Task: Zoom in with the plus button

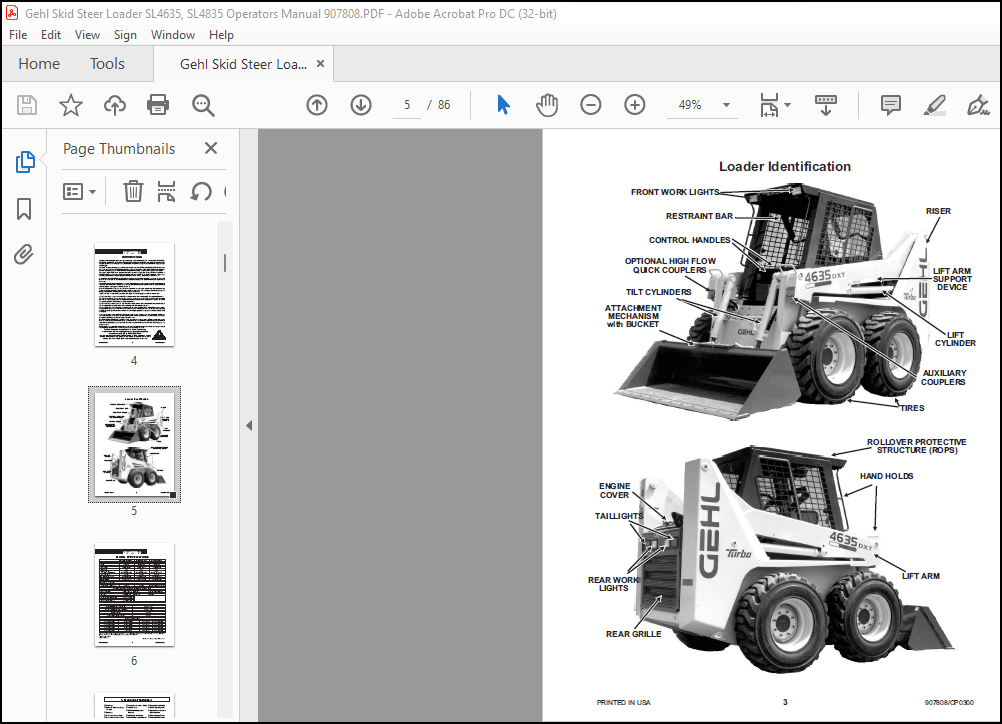Action: (x=635, y=105)
